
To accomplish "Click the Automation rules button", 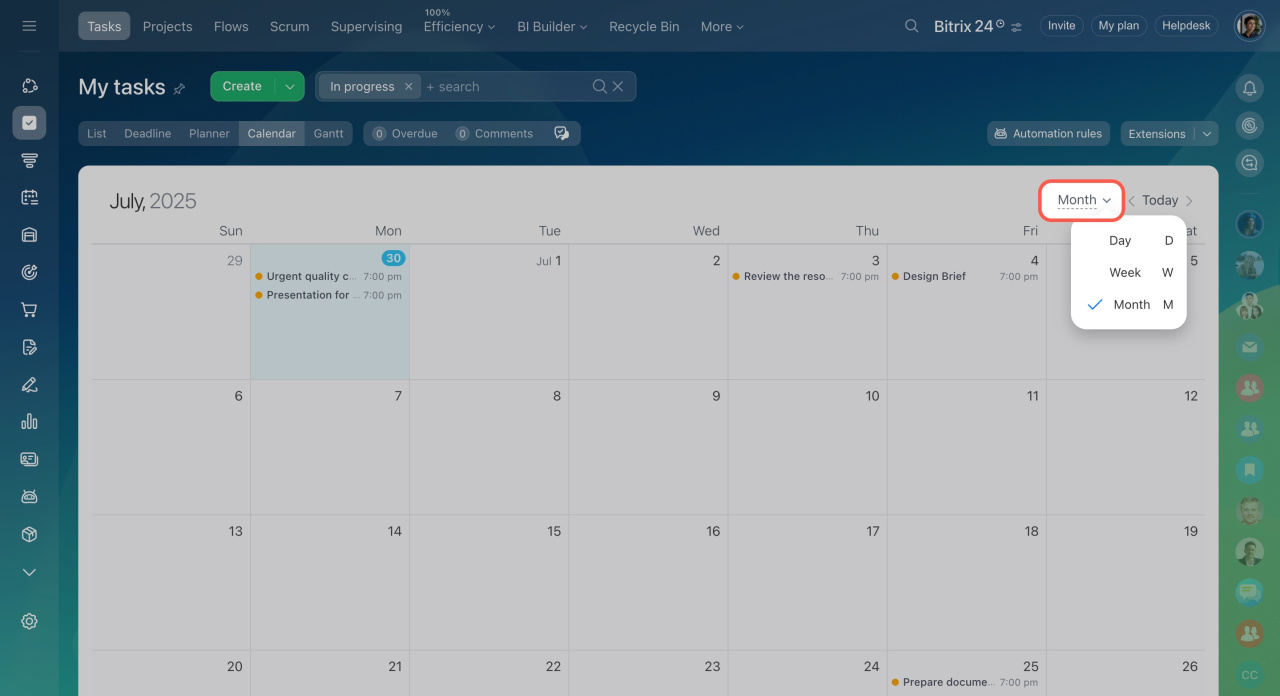I will 1047,133.
